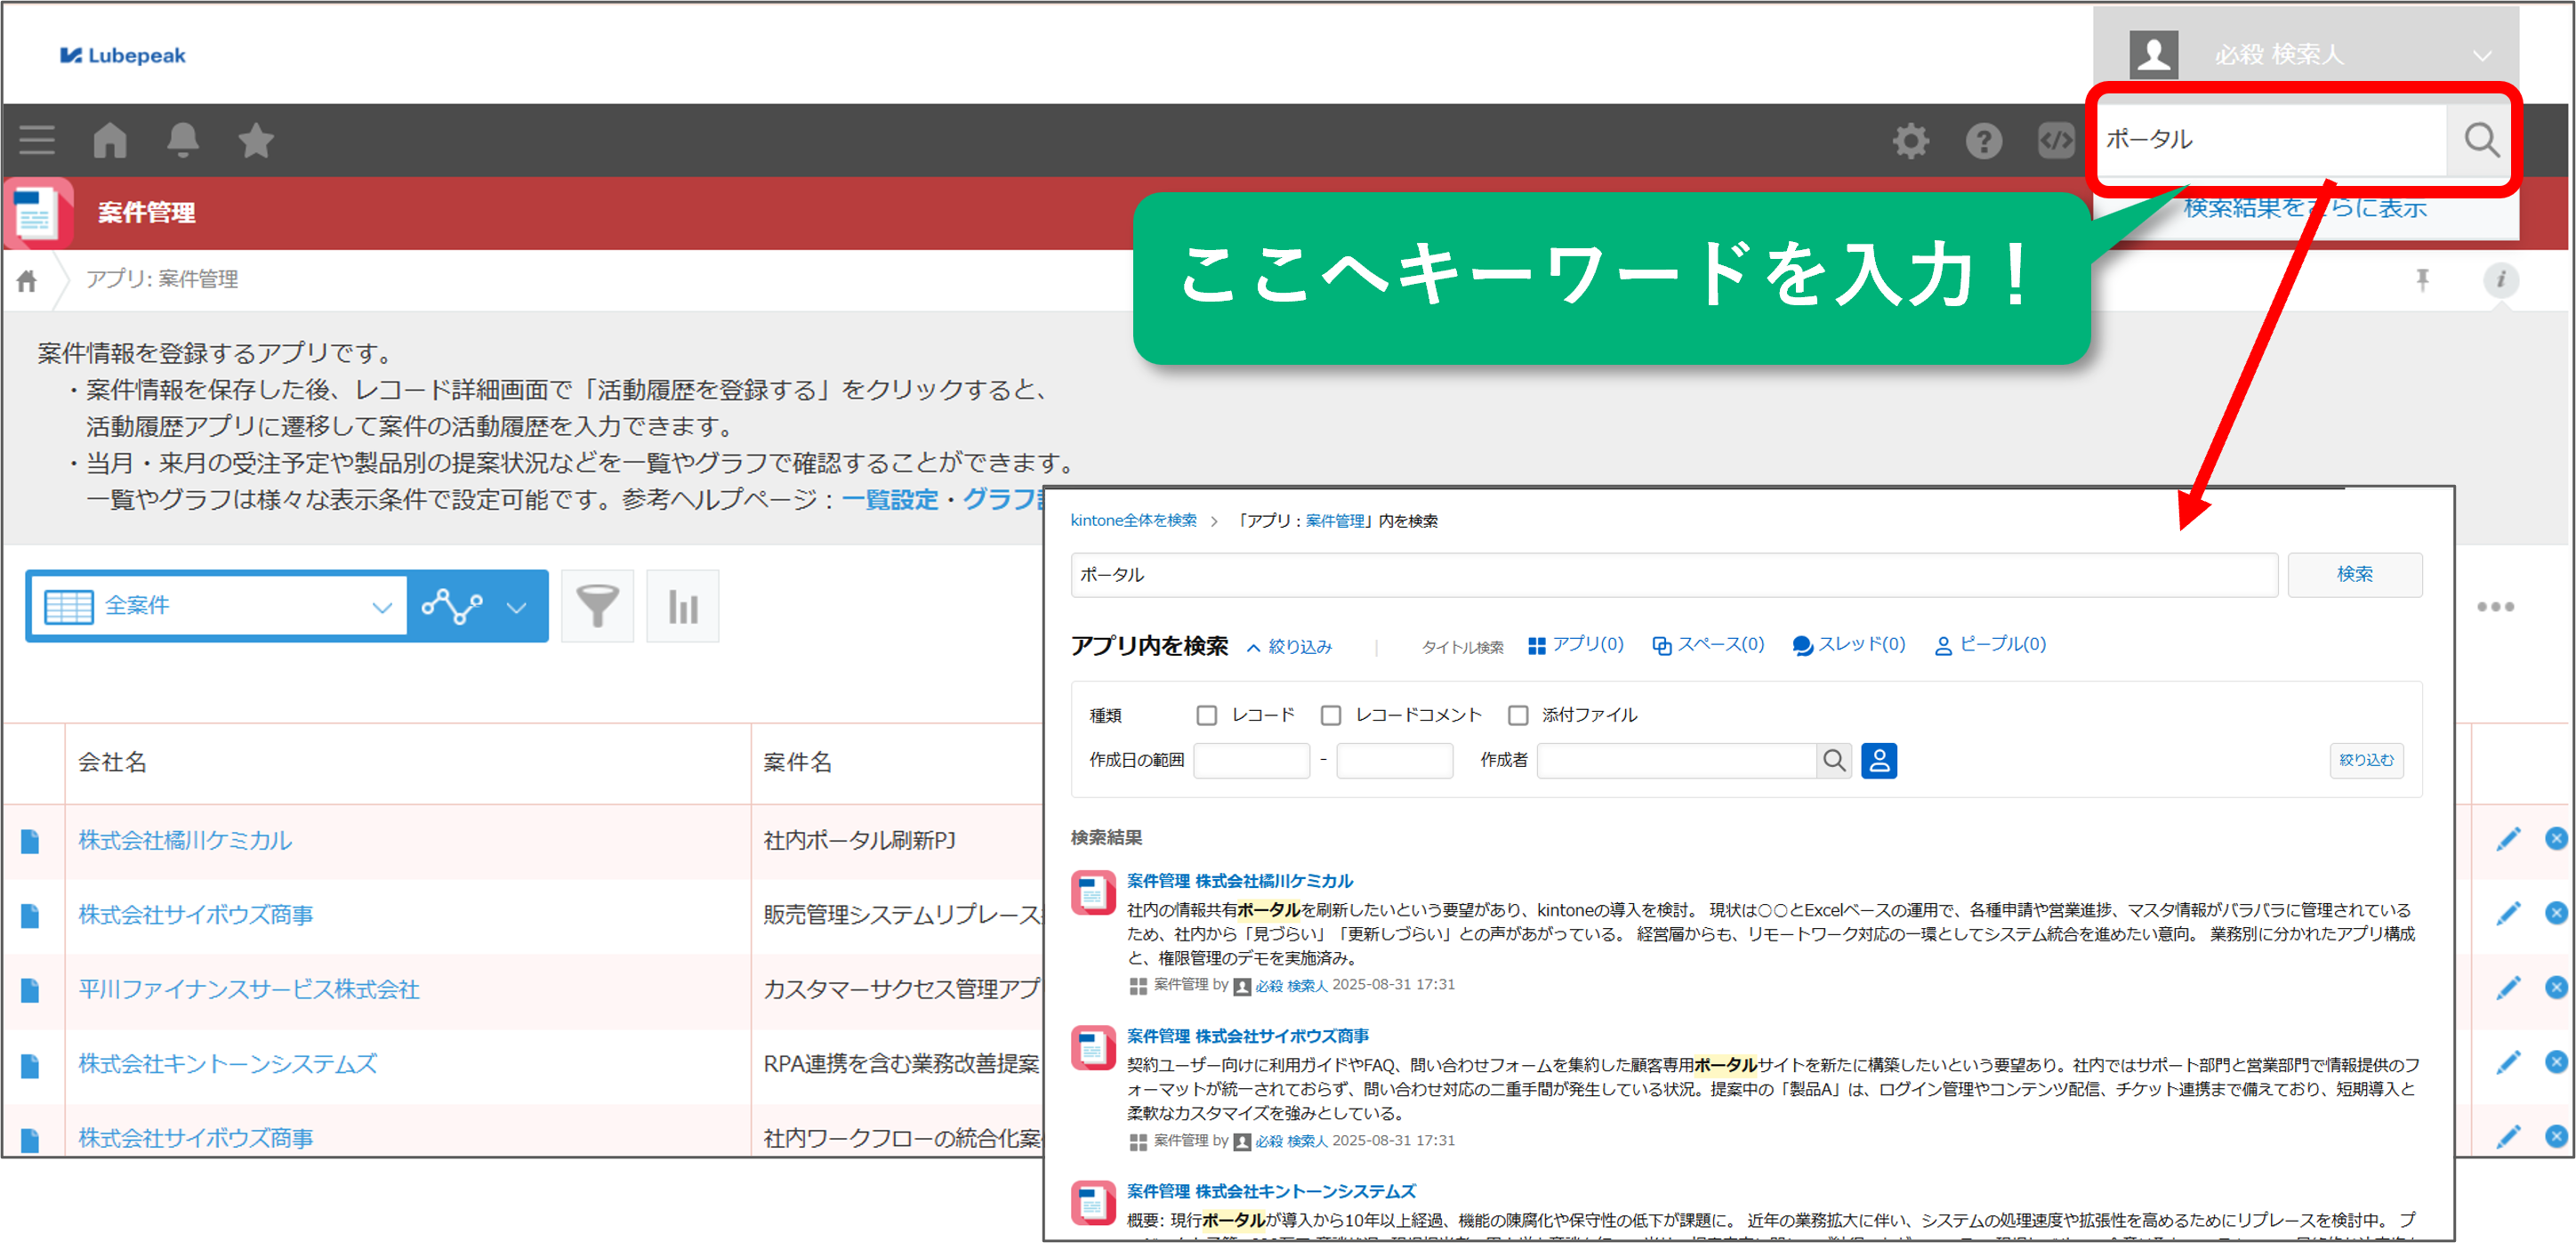The image size is (2576, 1243).
Task: Click the filter funnel icon
Action: coord(597,605)
